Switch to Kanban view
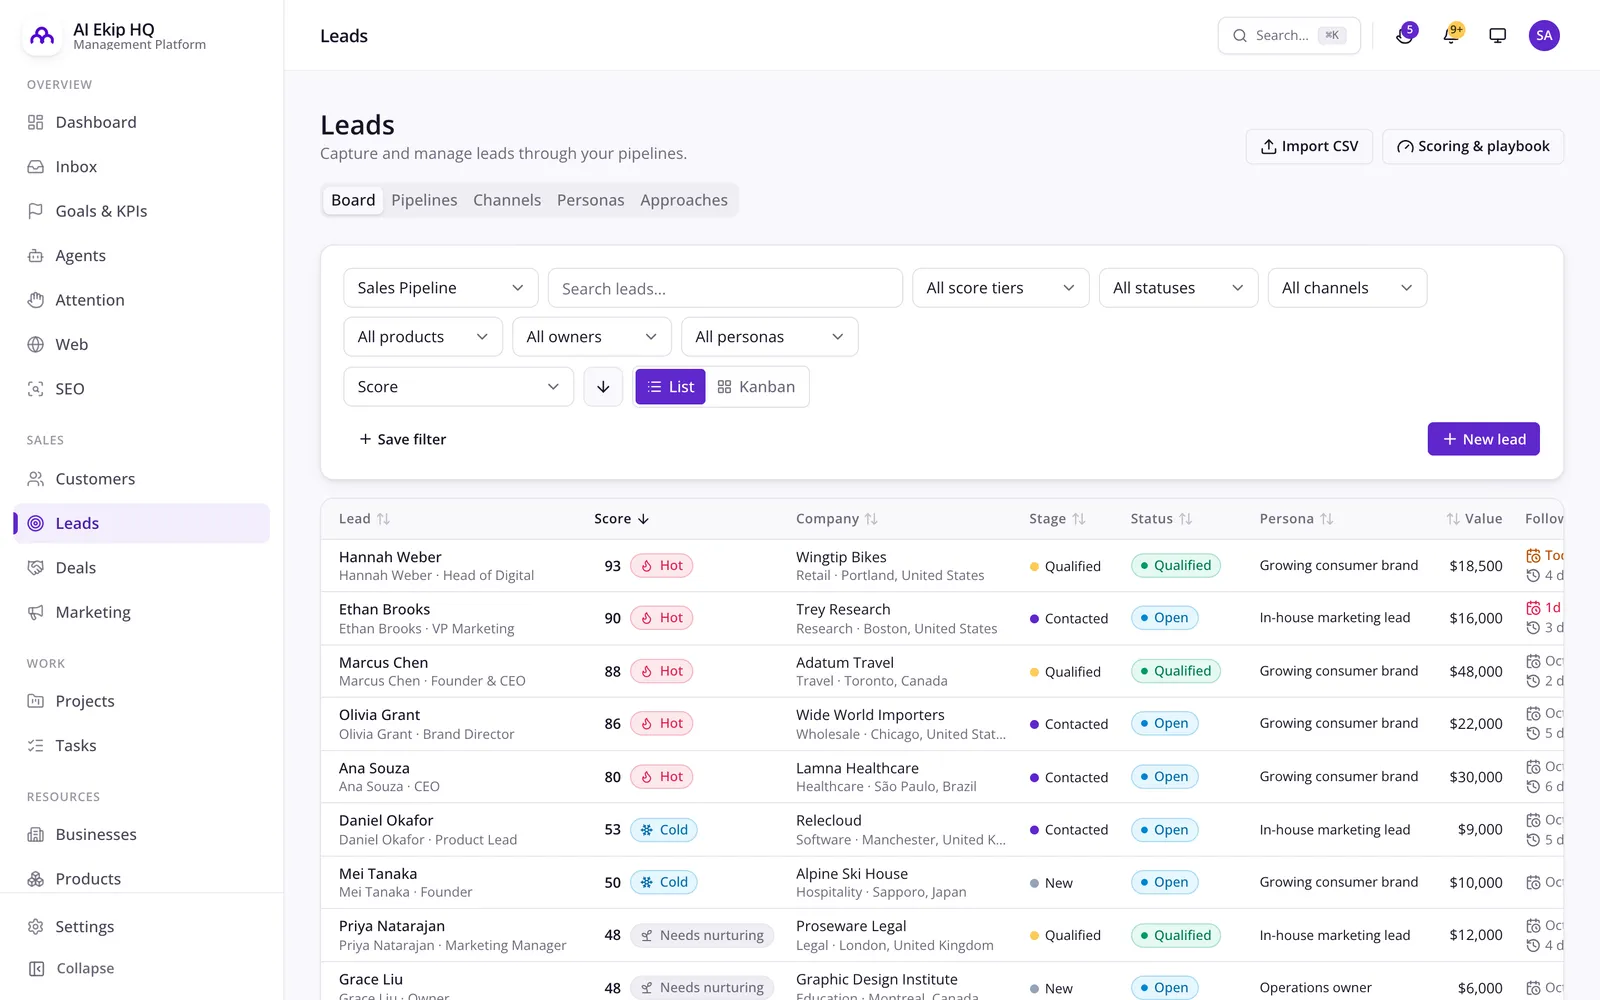 point(756,387)
